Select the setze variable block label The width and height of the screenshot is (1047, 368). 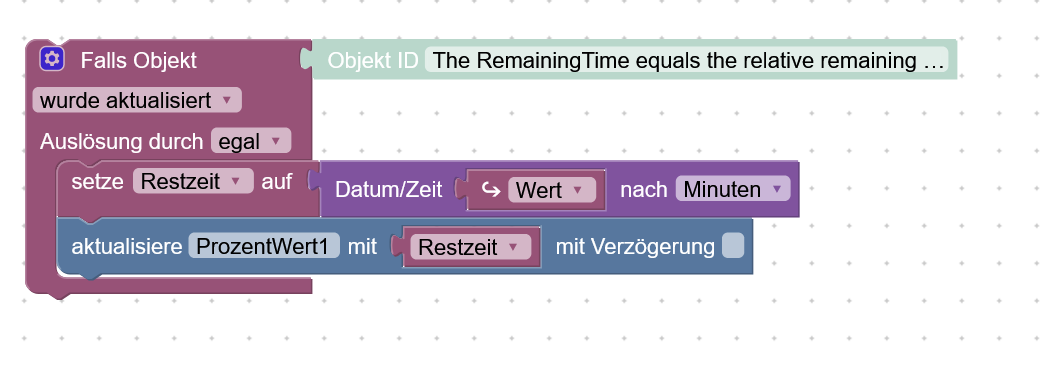coord(97,182)
